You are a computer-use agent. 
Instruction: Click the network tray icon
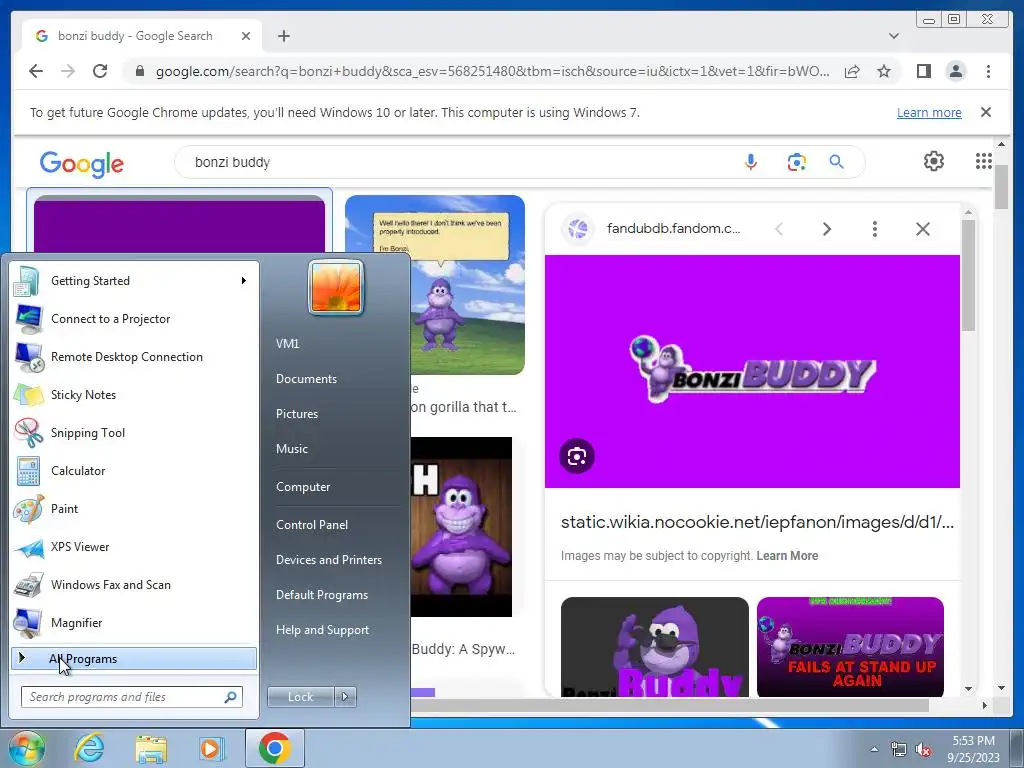(899, 750)
